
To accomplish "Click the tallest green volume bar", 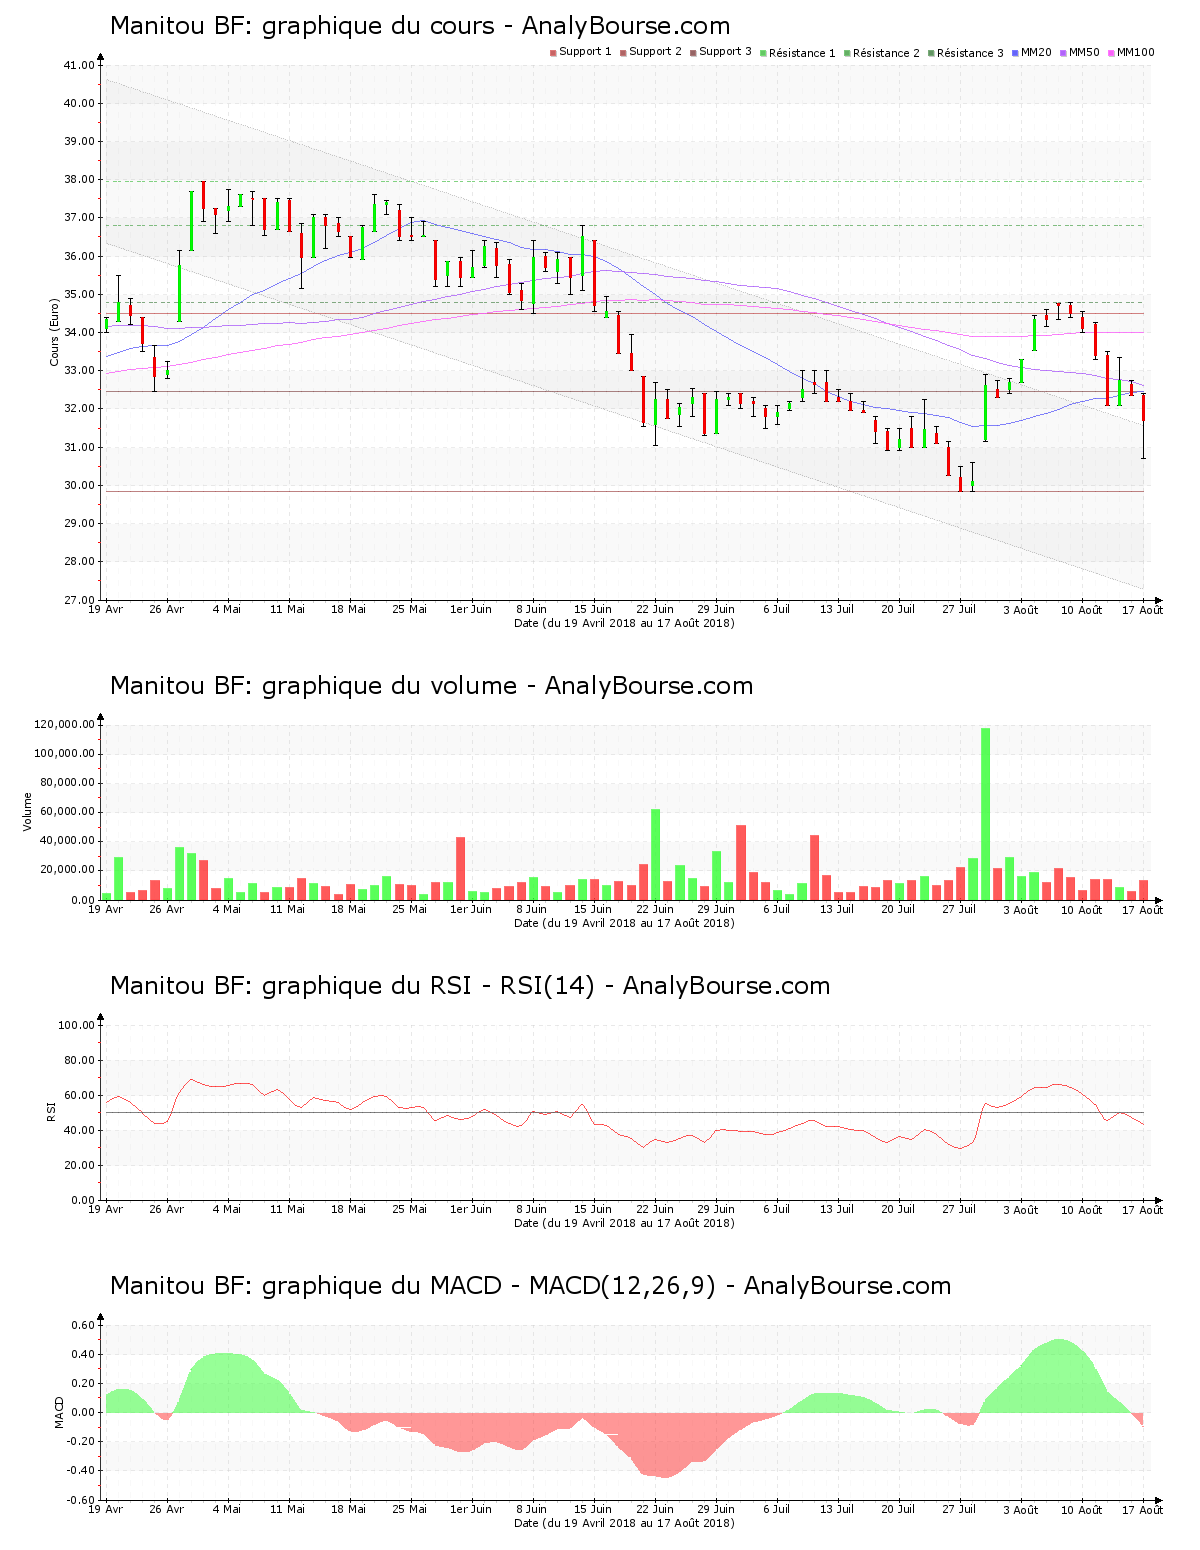I will [985, 814].
